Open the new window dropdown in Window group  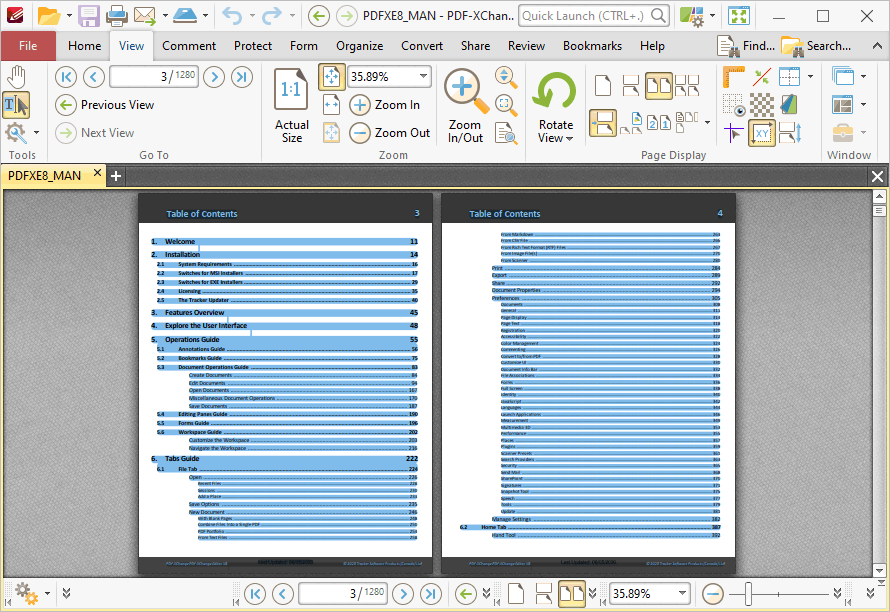click(x=863, y=77)
